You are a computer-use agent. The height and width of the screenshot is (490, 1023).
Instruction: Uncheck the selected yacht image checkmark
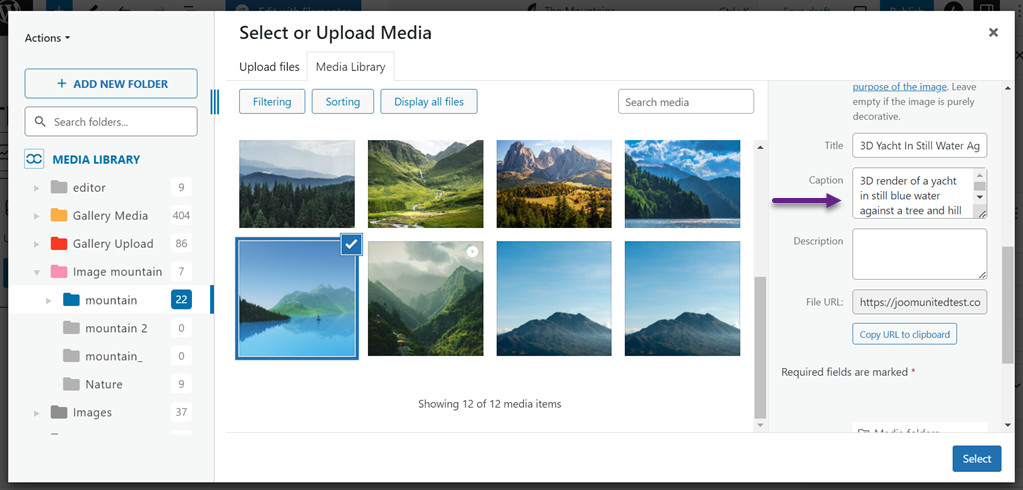coord(351,245)
